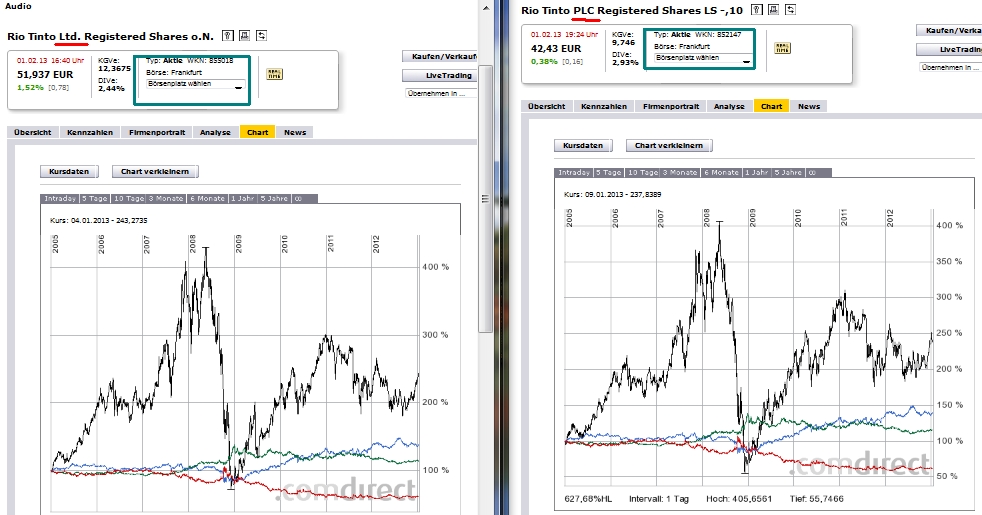This screenshot has height=515, width=982.
Task: Click the Ltd. window scroll-up arrow
Action: 485,7
